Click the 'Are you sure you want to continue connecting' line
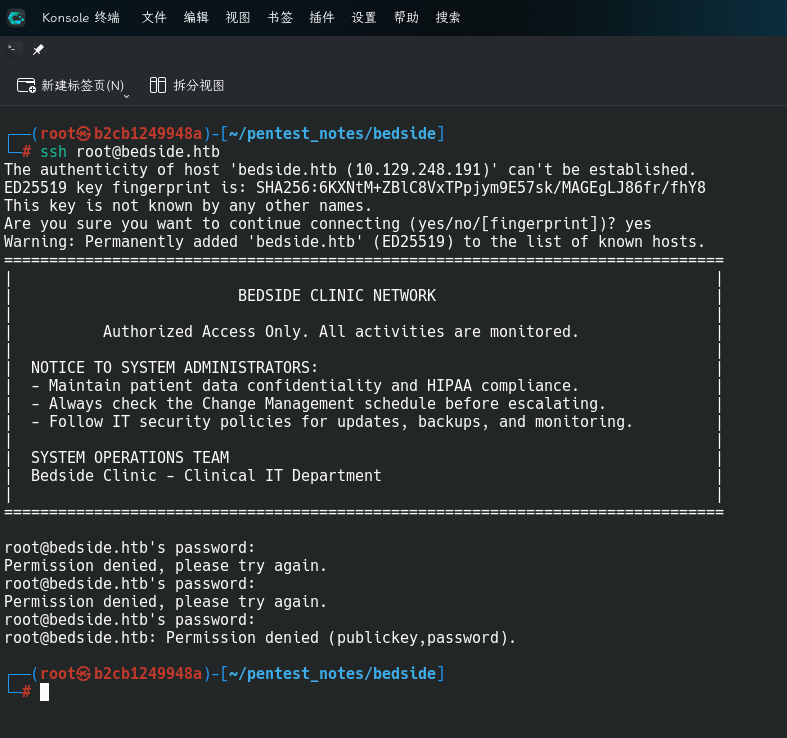787x738 pixels. tap(328, 224)
